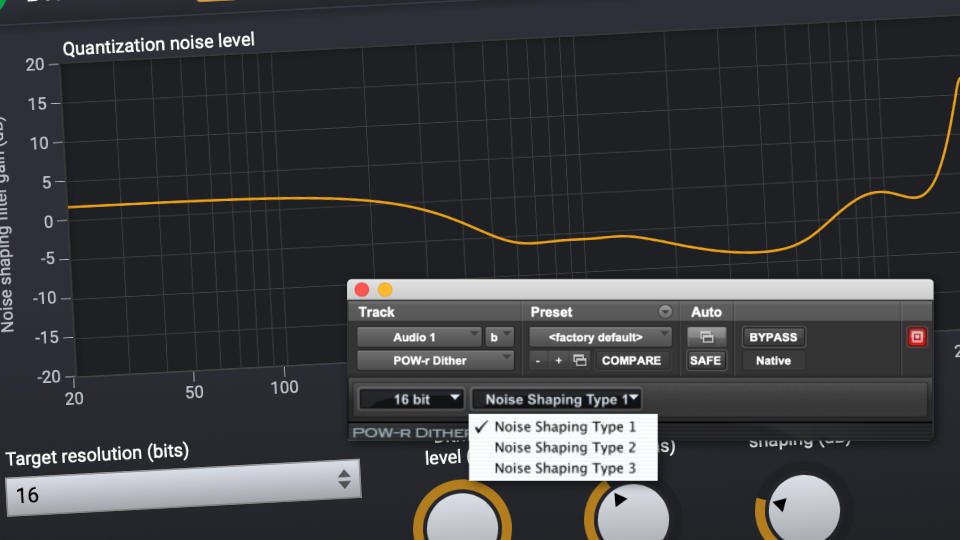This screenshot has width=960, height=540.
Task: Click the POW-r Dither logo text
Action: point(409,432)
